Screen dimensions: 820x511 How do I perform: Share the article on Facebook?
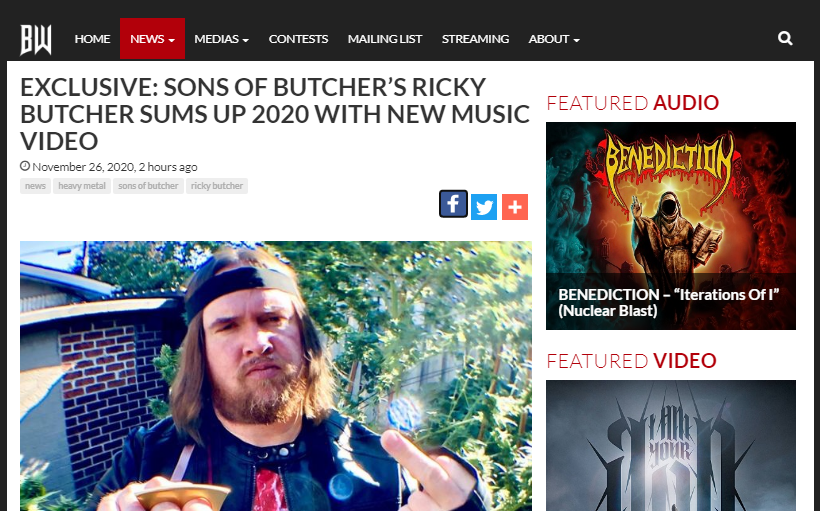[x=453, y=204]
